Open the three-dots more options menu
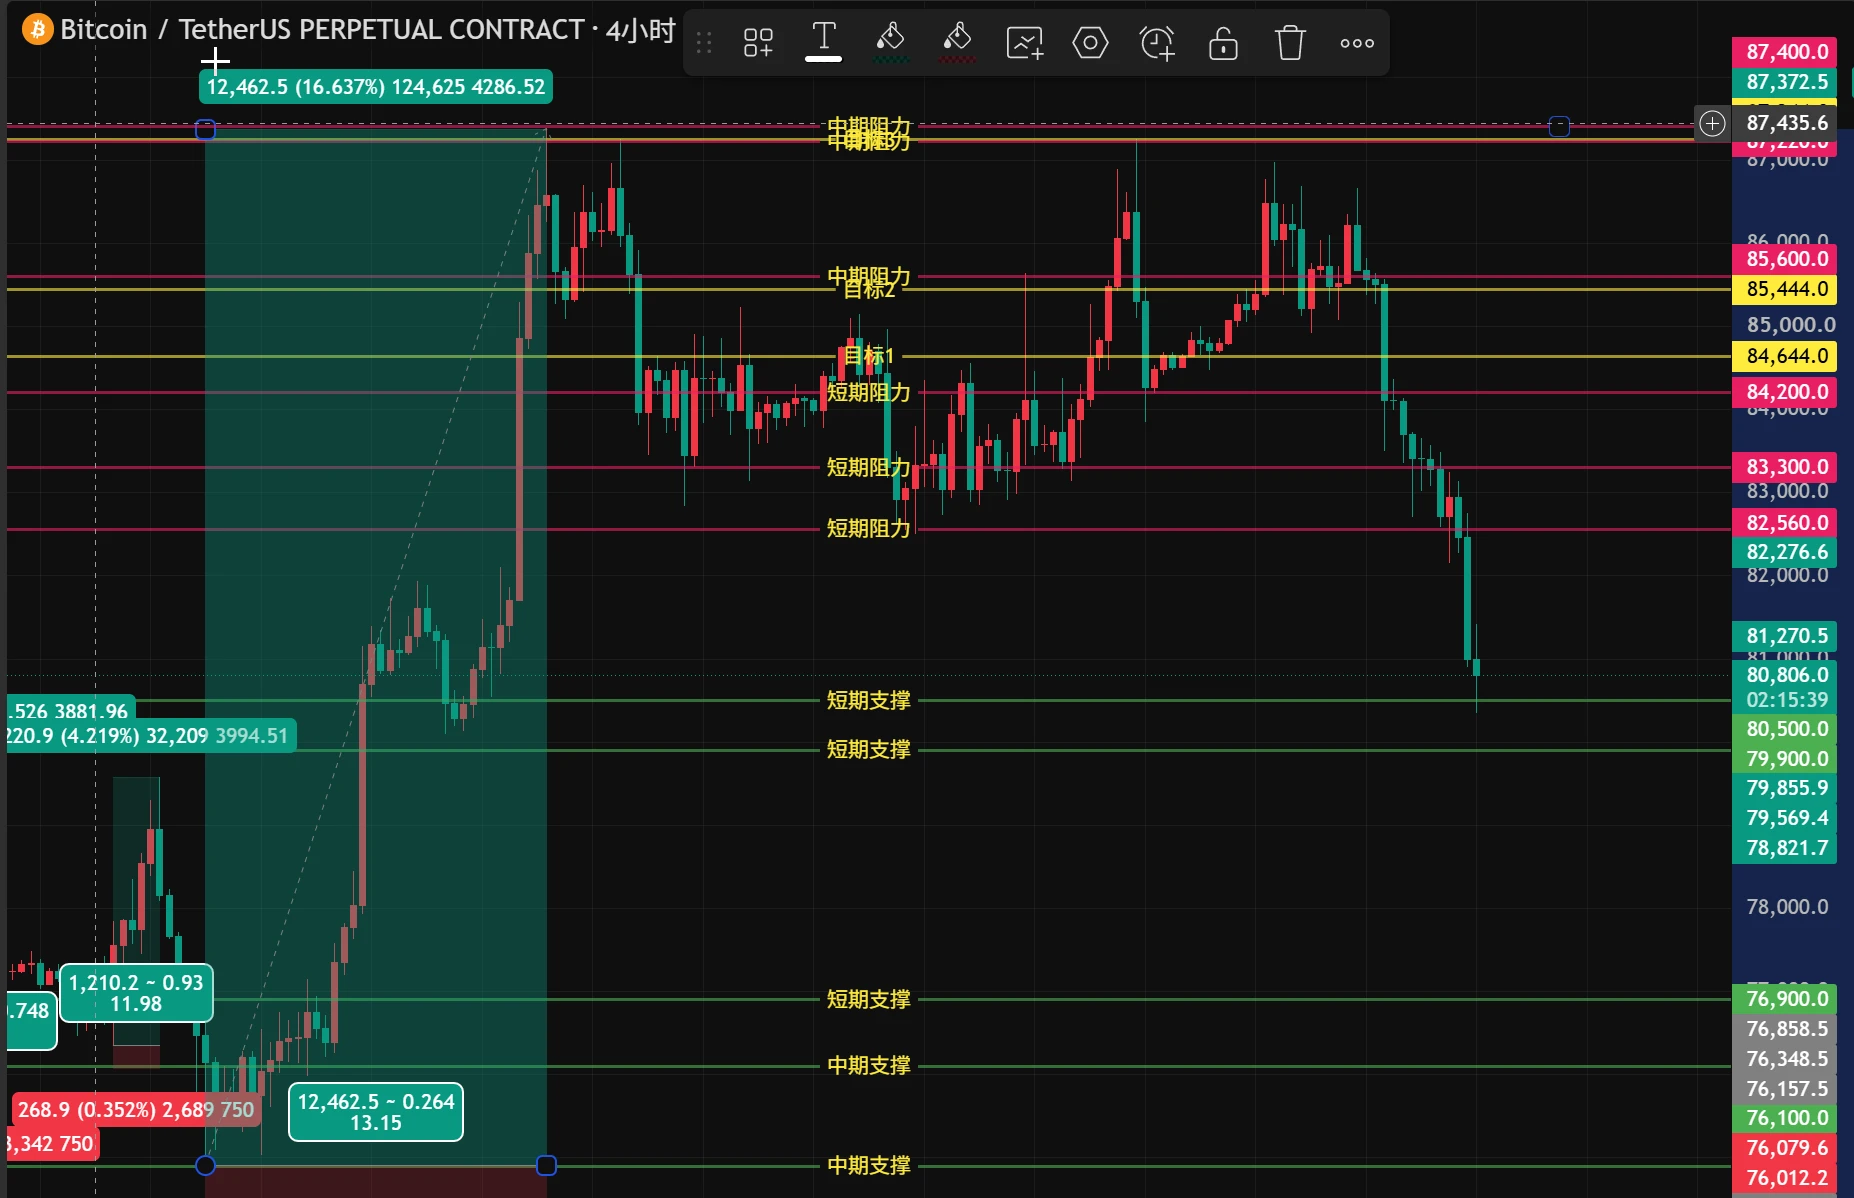The width and height of the screenshot is (1854, 1198). [x=1357, y=43]
